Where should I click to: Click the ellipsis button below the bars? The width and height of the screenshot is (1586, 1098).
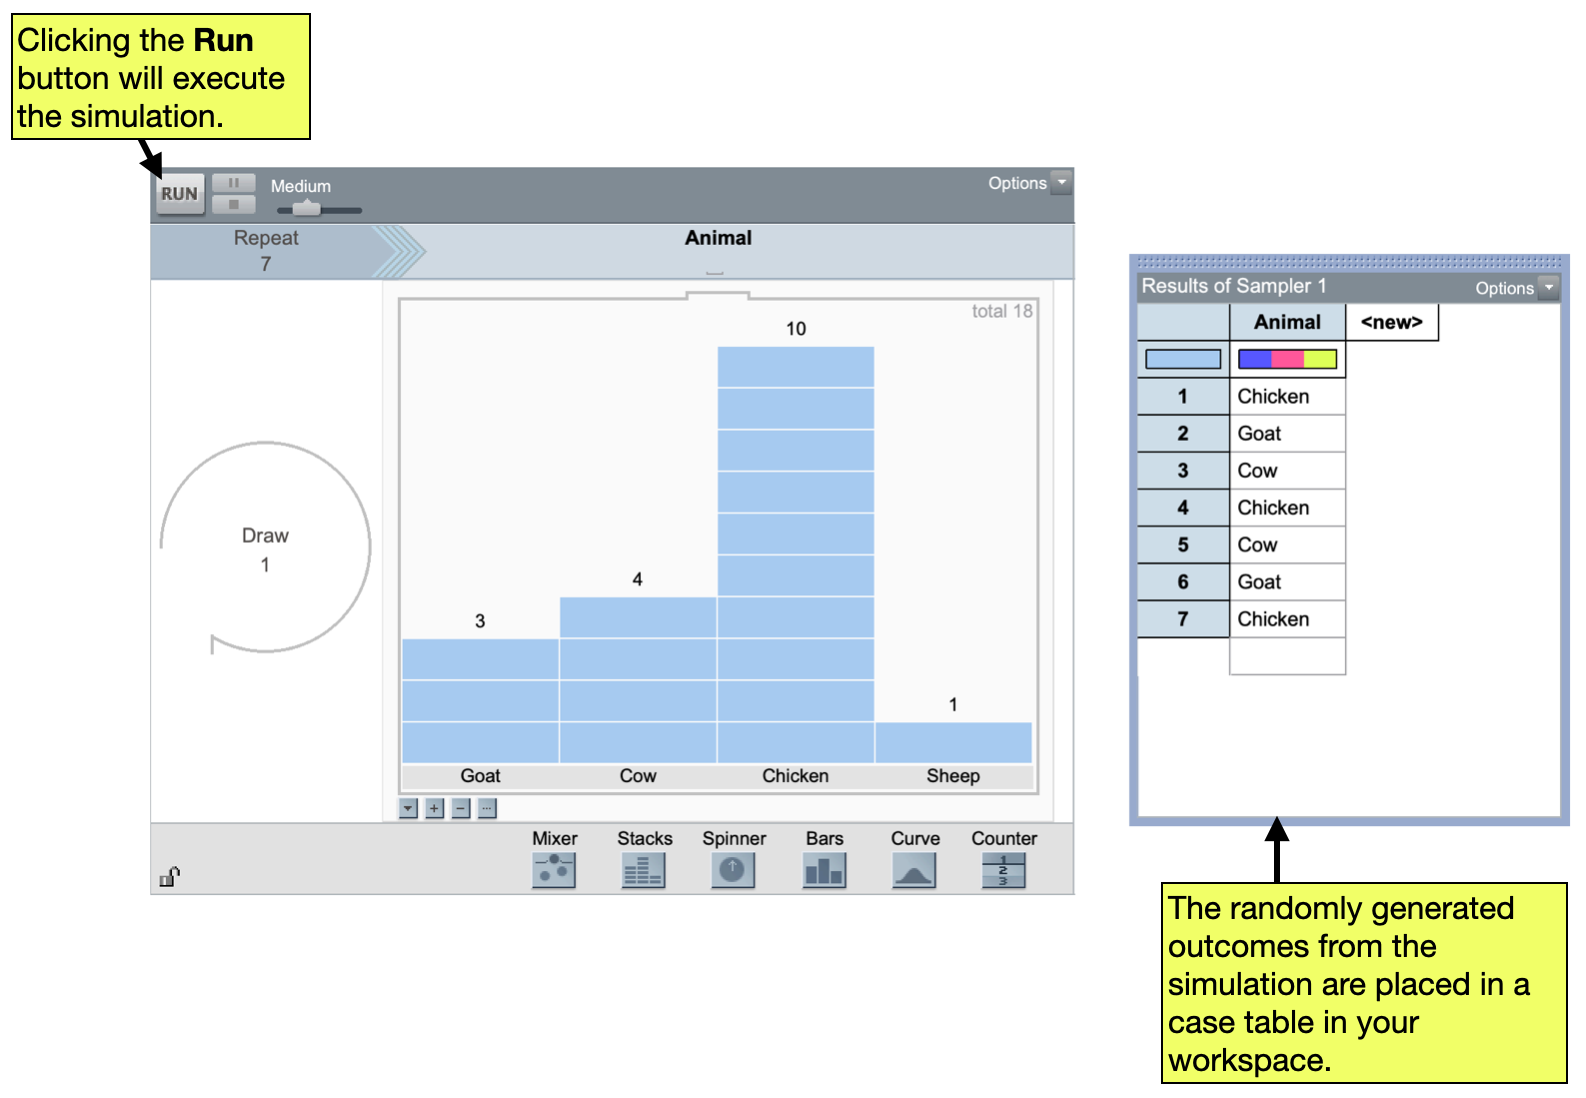click(x=487, y=808)
